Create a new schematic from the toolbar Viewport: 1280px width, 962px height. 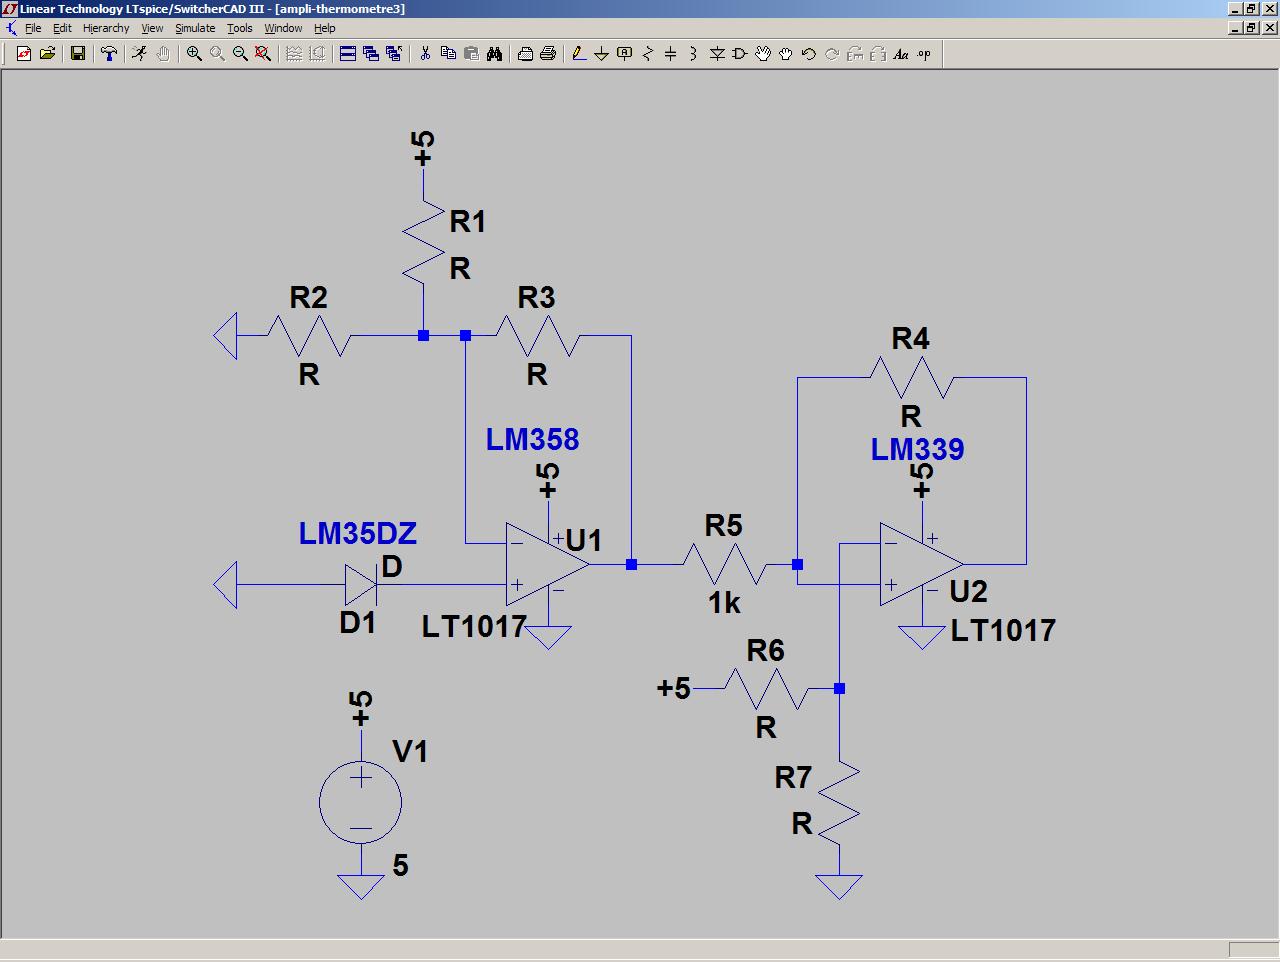coord(24,54)
